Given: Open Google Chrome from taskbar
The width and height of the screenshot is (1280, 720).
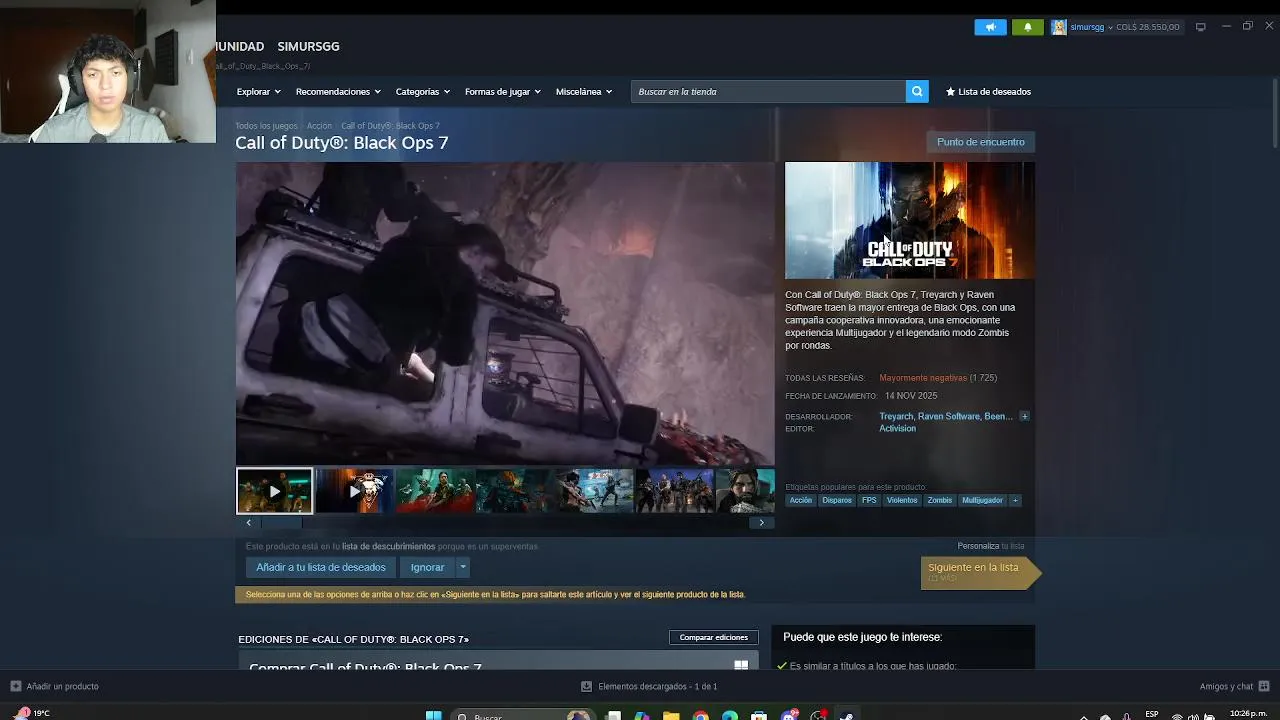Looking at the screenshot, I should tap(701, 716).
